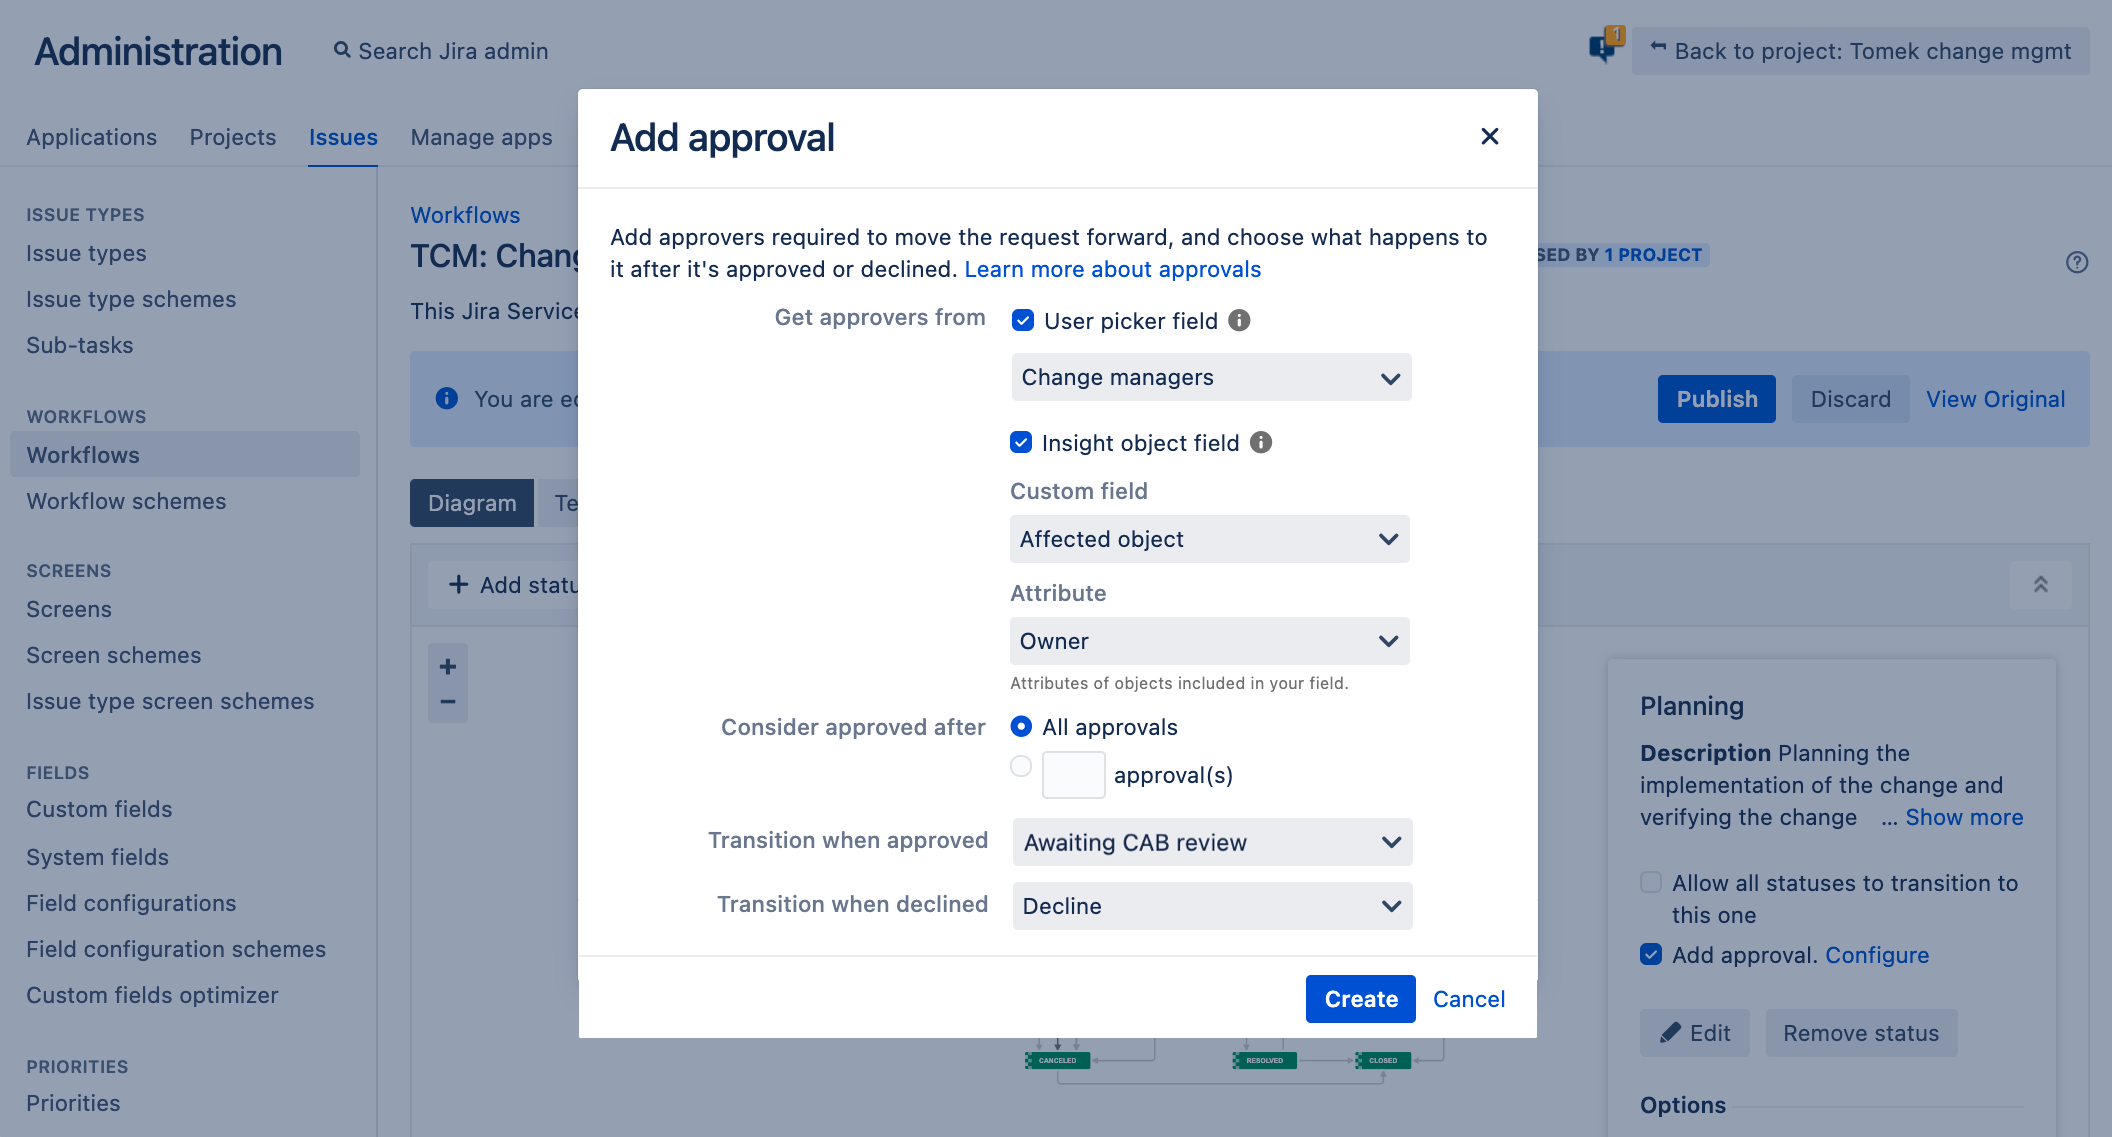Click the Workflows link in breadcrumb

pos(465,213)
